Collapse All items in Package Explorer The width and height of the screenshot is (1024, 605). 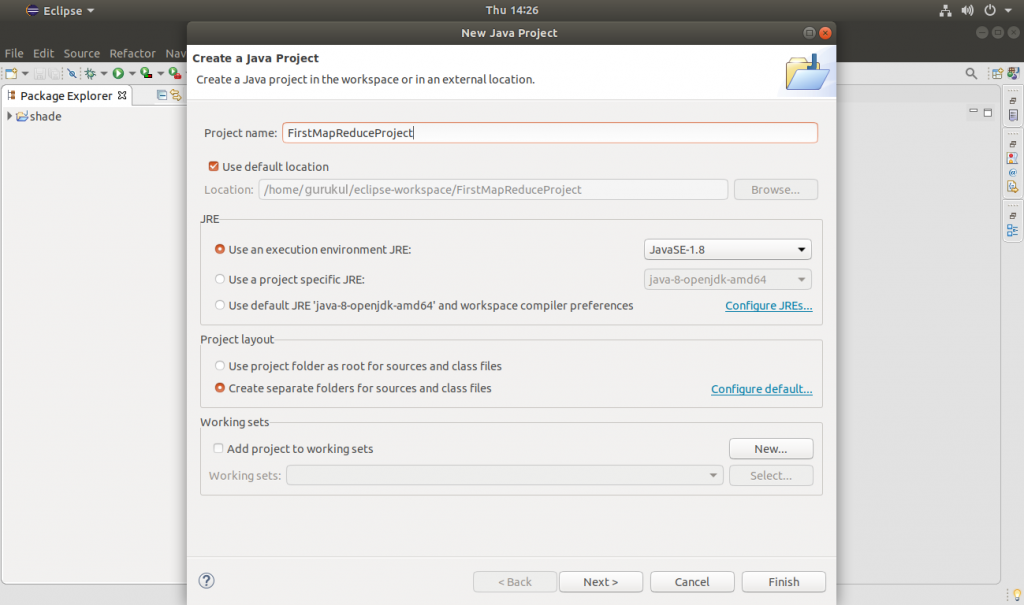pyautogui.click(x=162, y=95)
